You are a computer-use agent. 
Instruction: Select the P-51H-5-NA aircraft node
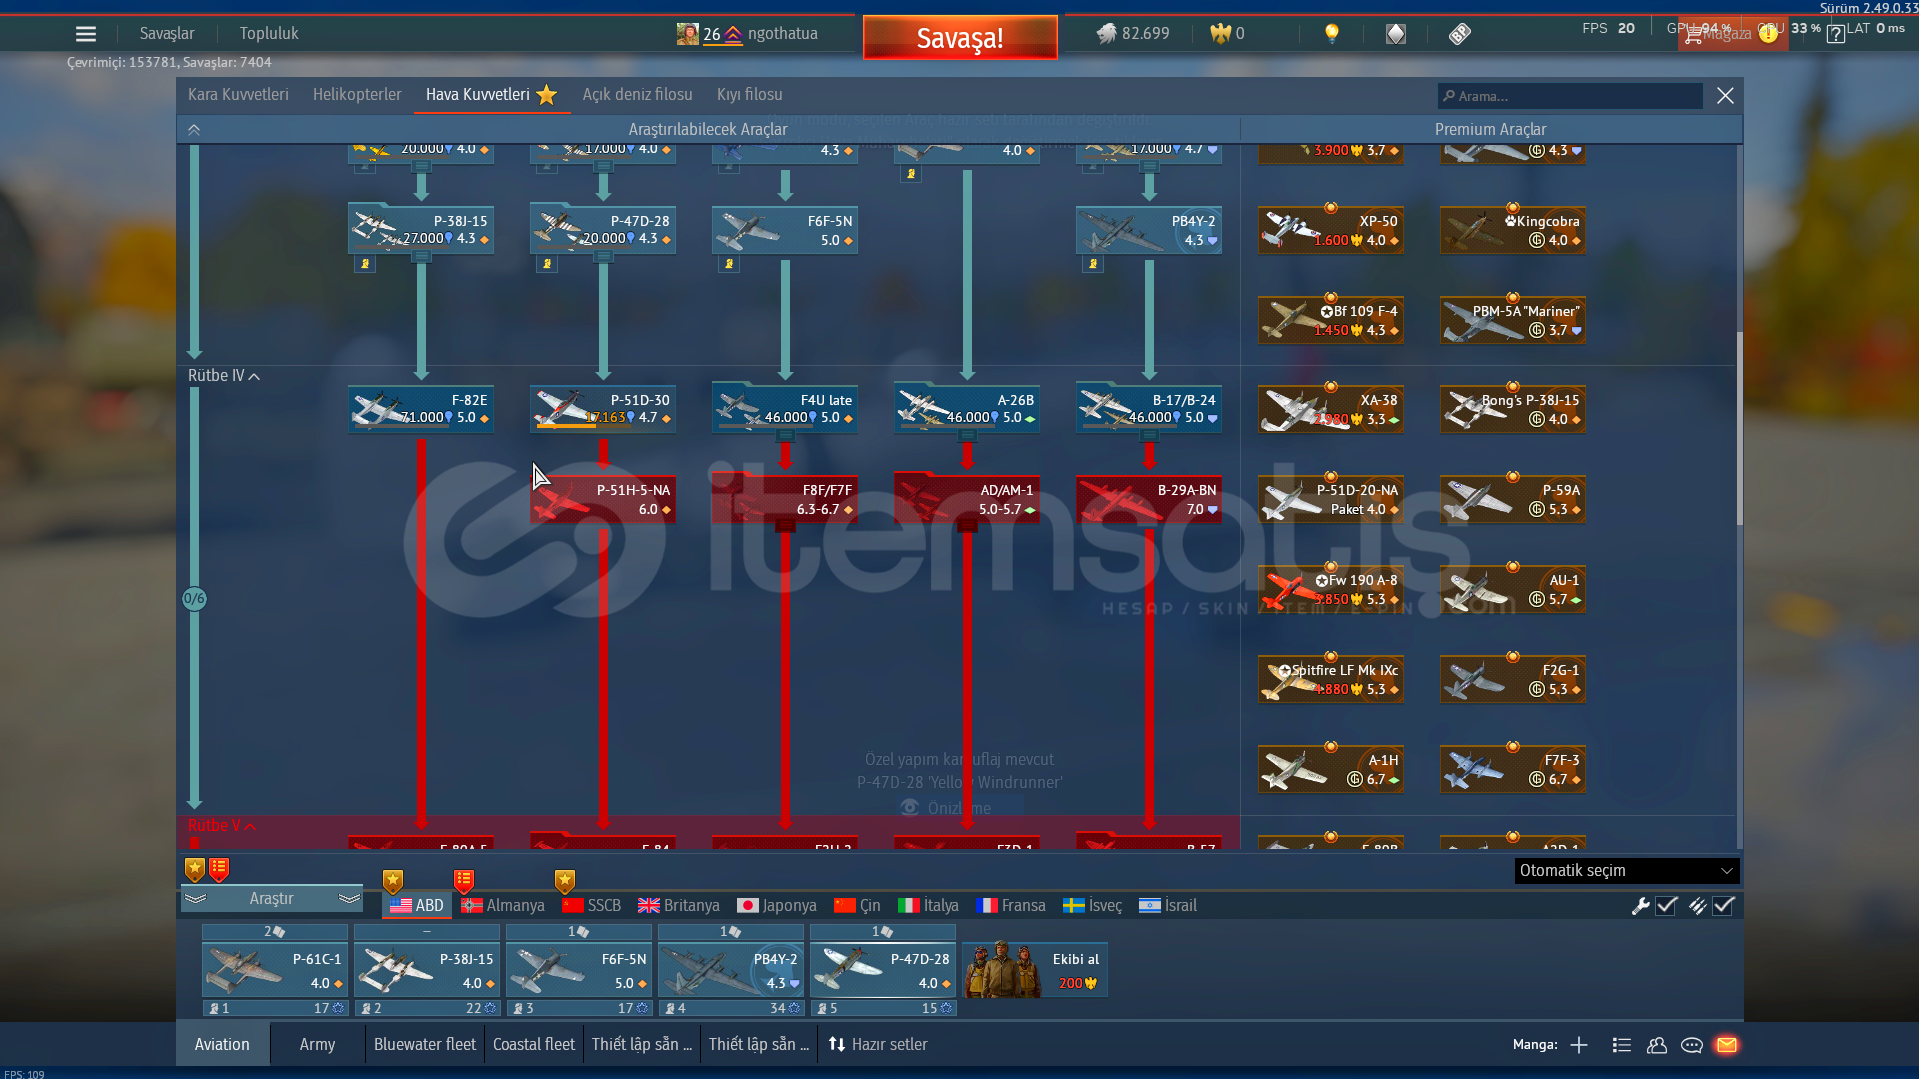click(603, 499)
